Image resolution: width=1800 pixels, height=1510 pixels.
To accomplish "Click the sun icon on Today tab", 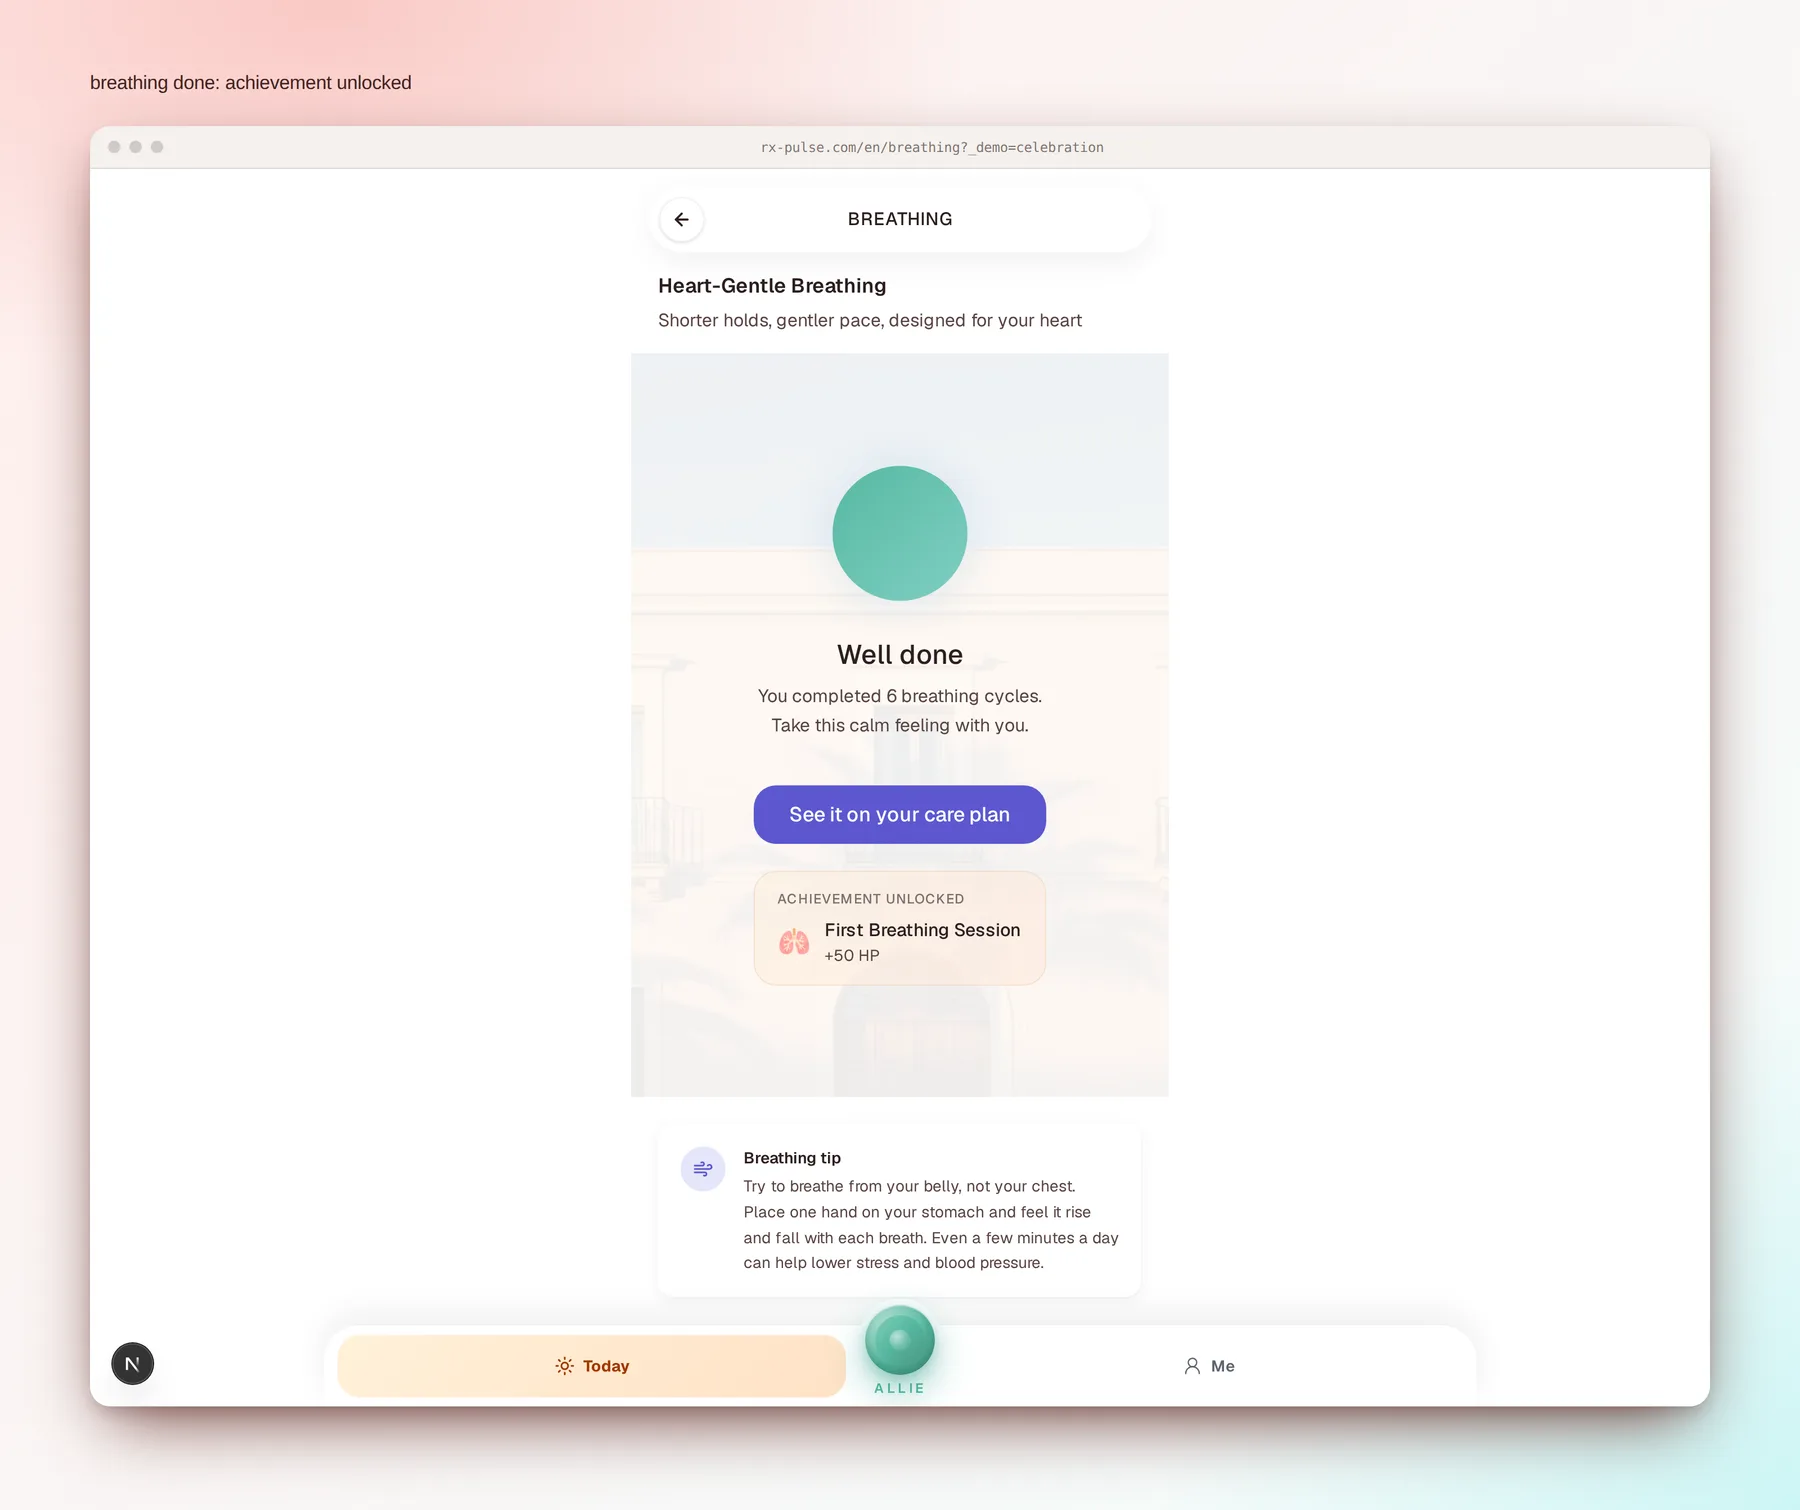I will coord(565,1366).
